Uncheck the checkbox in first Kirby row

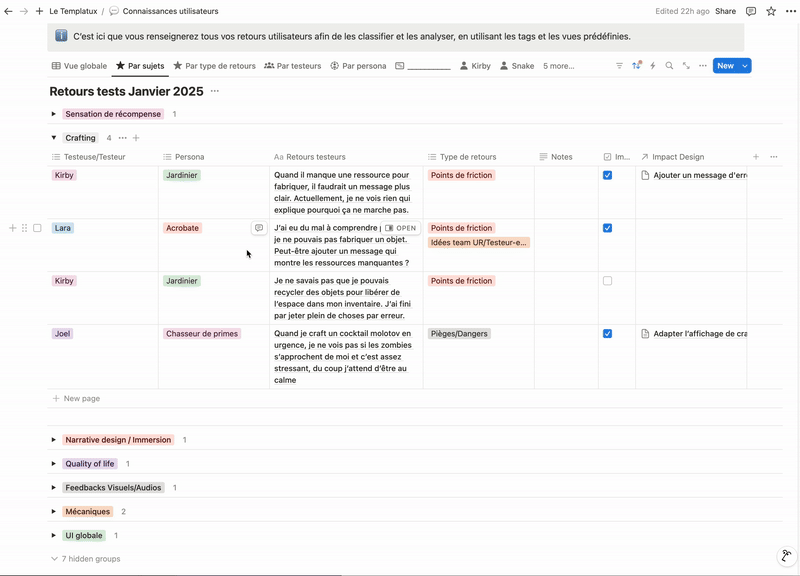(607, 175)
